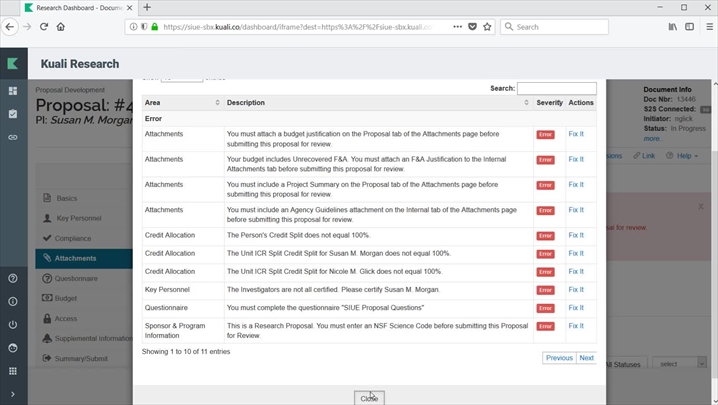Viewport: 718px width, 405px height.
Task: Click Fix It for budget justification error
Action: click(576, 133)
